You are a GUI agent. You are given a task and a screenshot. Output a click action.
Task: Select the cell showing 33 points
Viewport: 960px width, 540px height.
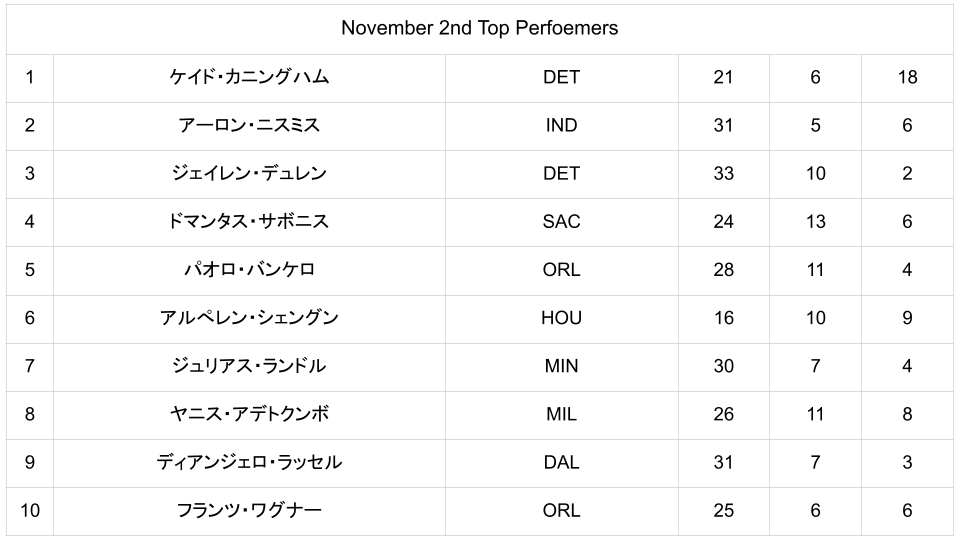click(x=723, y=173)
